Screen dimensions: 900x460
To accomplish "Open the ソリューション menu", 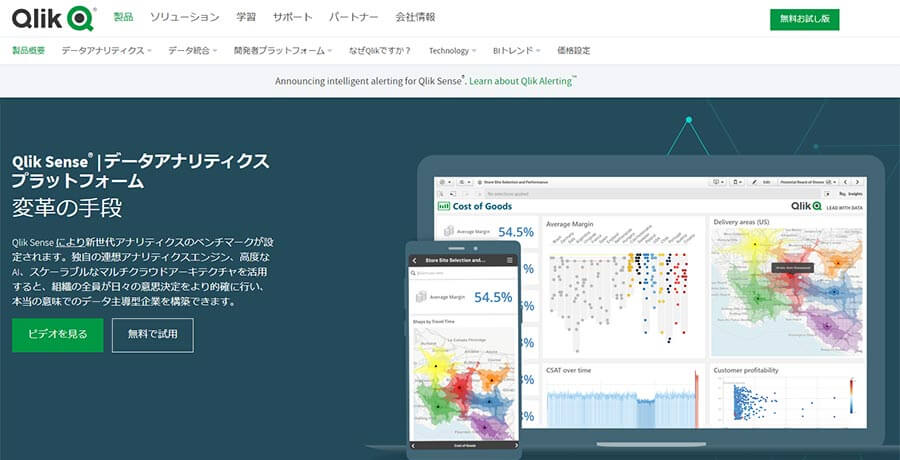I will point(185,18).
